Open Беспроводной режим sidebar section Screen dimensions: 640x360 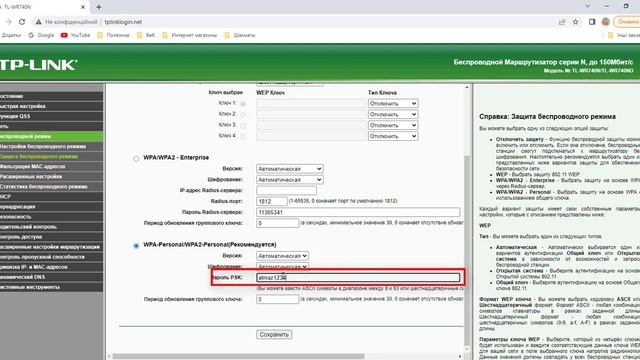point(51,136)
